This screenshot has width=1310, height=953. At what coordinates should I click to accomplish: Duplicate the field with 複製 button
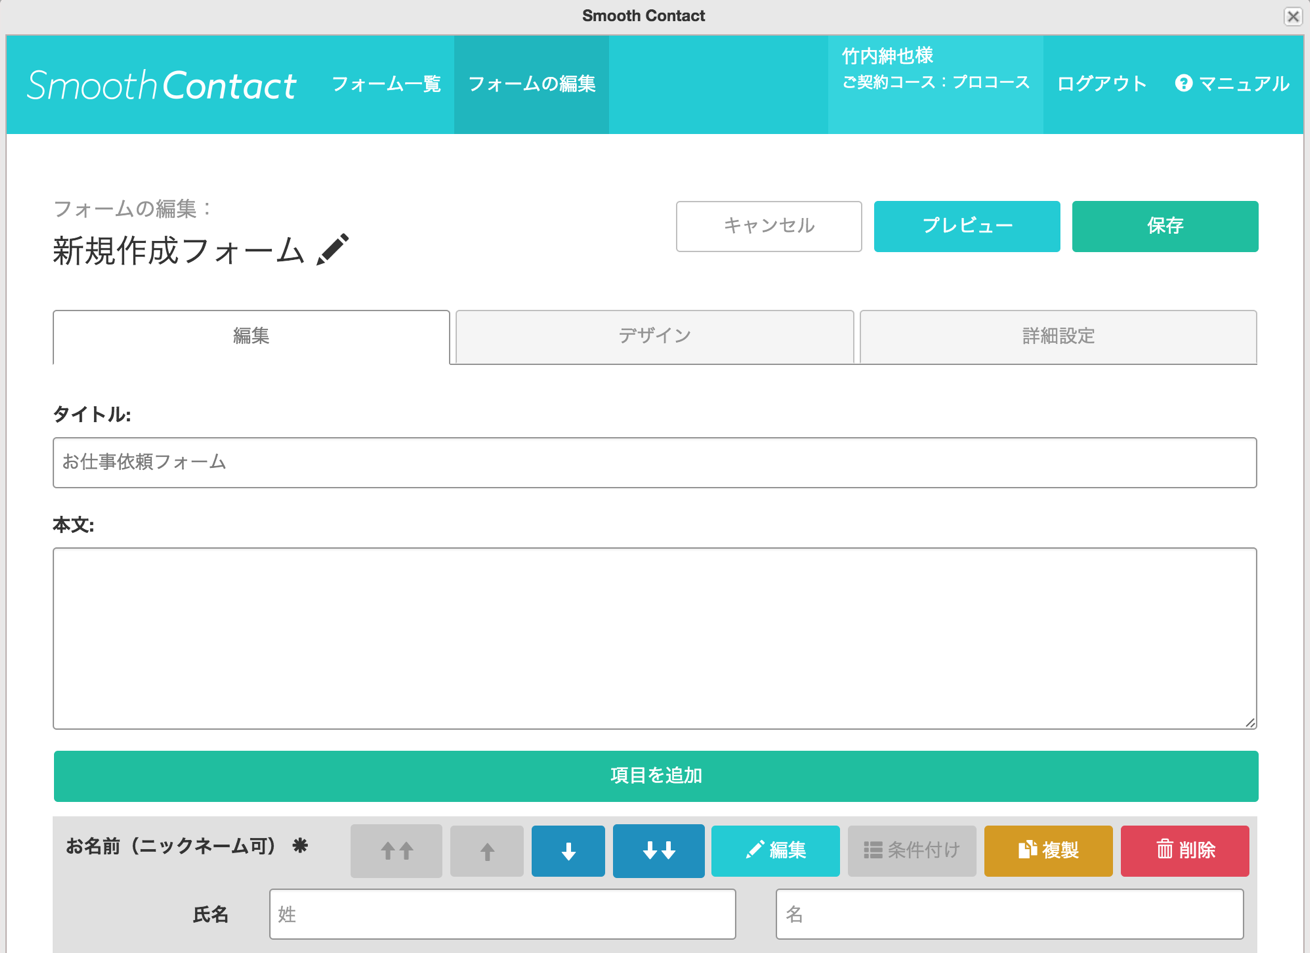click(1048, 851)
